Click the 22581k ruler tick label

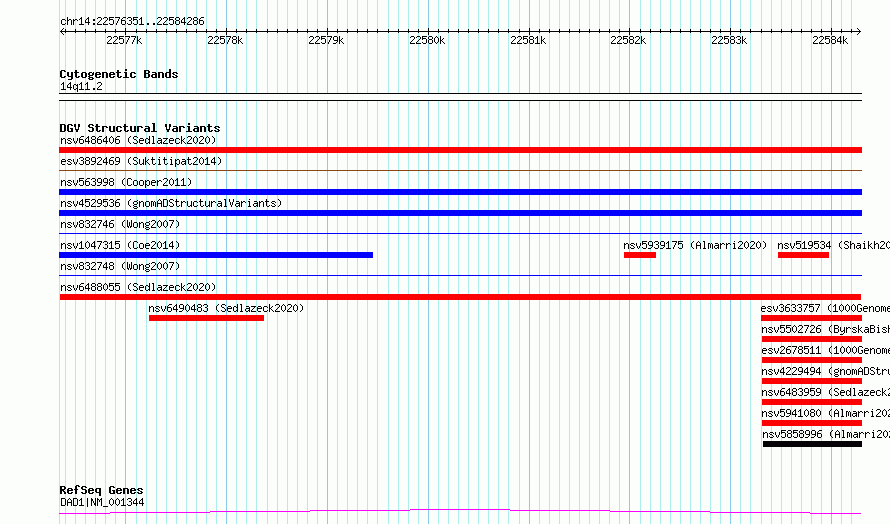click(528, 40)
